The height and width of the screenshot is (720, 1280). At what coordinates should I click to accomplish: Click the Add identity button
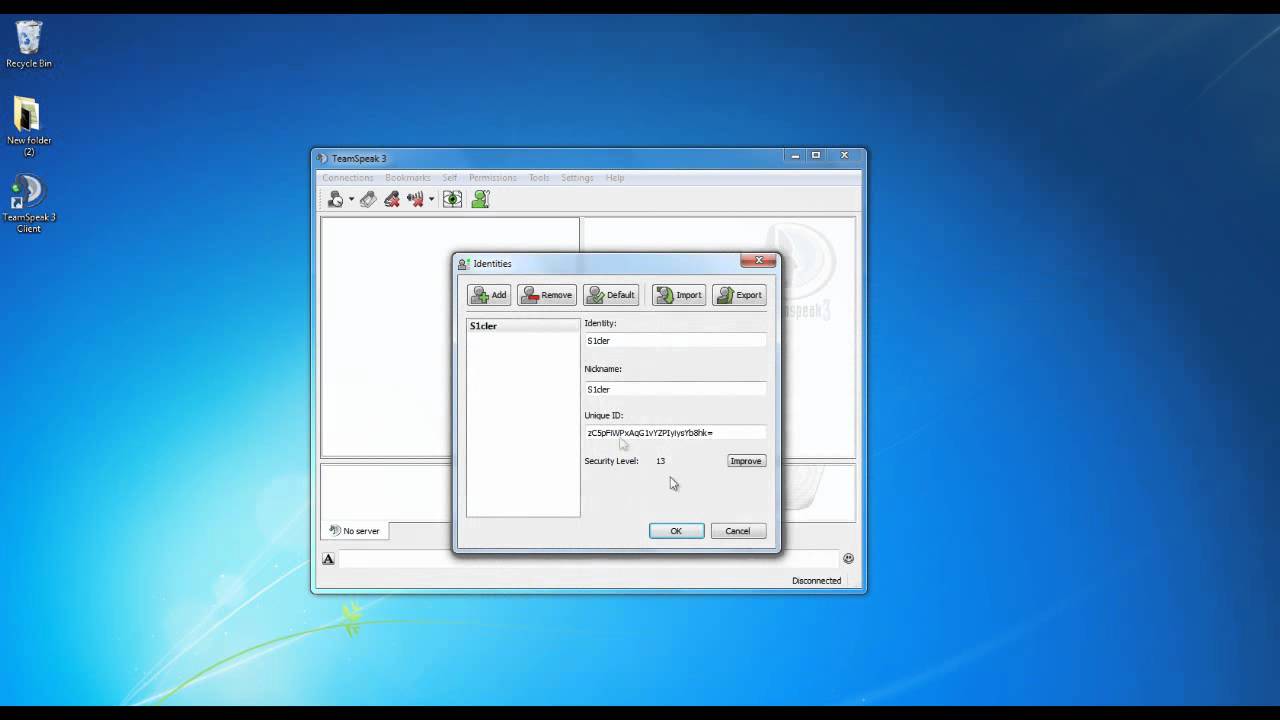tap(489, 295)
